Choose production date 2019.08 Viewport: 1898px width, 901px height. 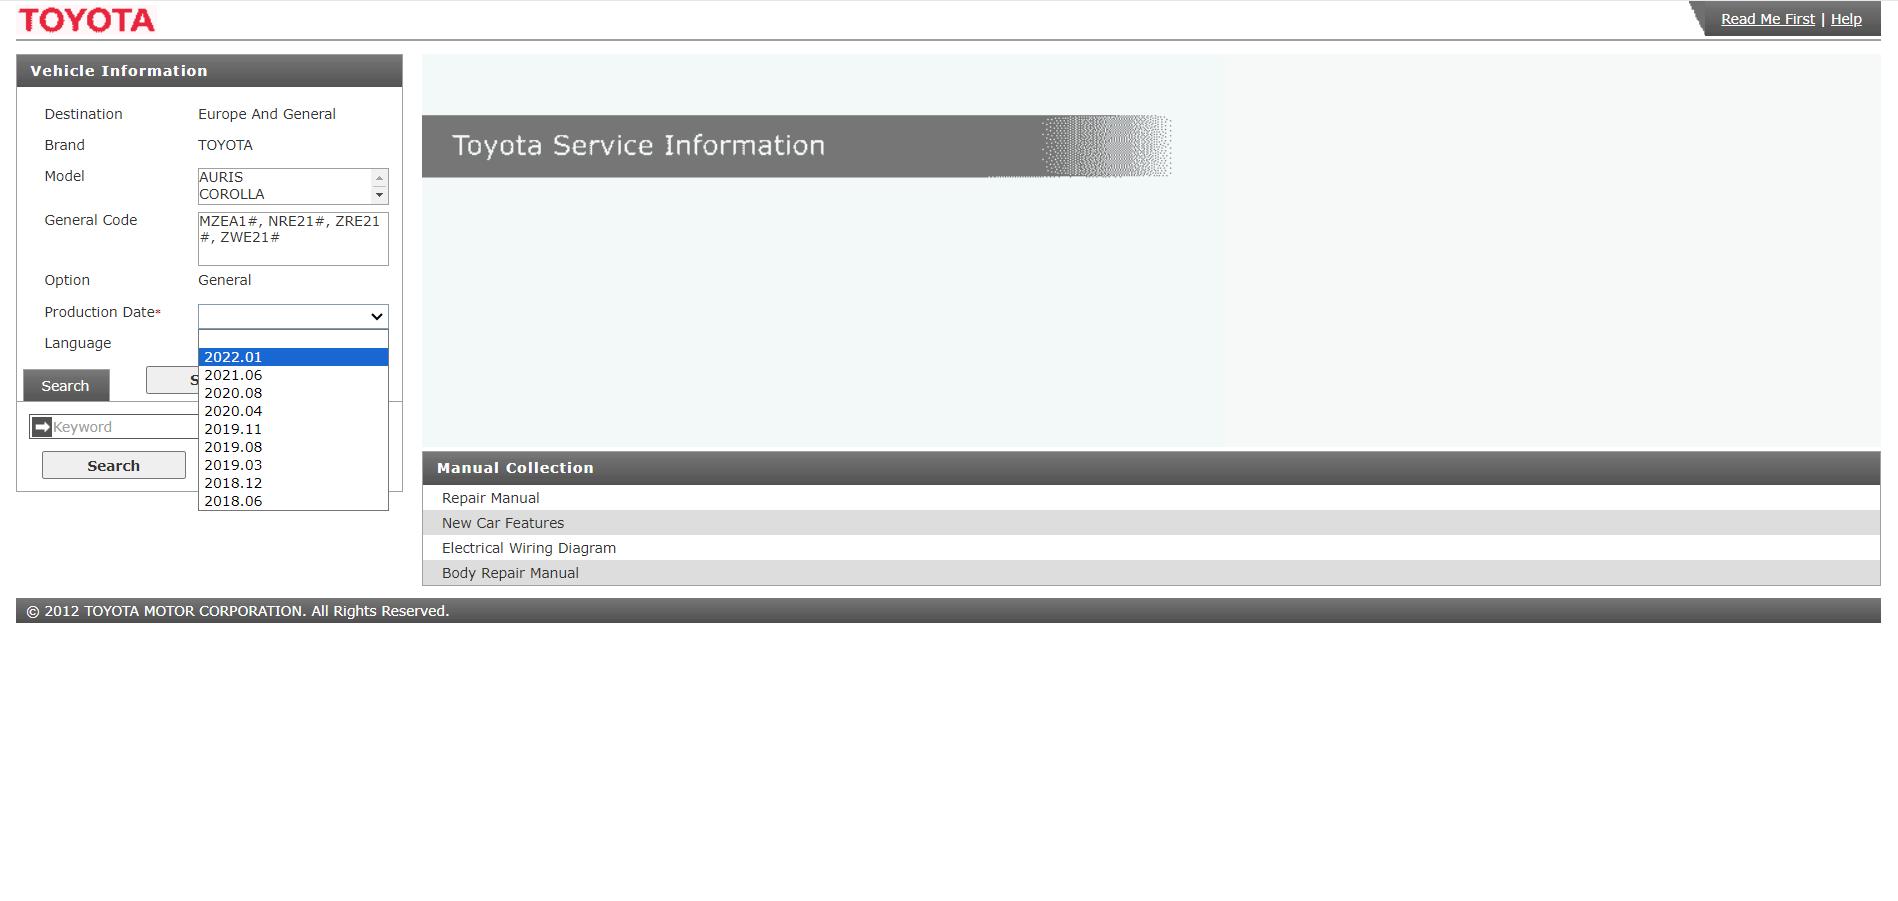pos(293,447)
